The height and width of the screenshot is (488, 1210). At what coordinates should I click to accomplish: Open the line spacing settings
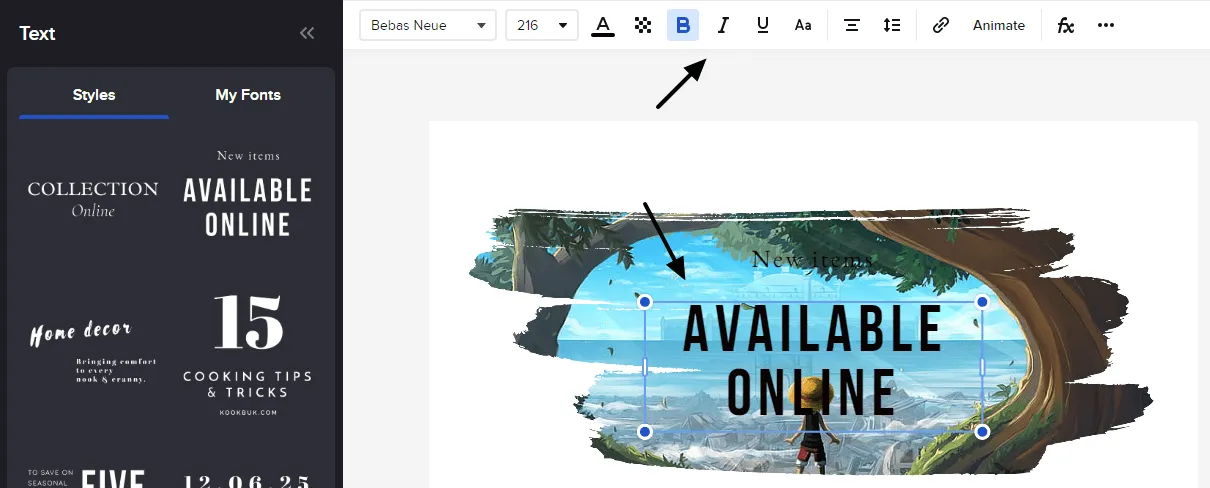[x=892, y=25]
